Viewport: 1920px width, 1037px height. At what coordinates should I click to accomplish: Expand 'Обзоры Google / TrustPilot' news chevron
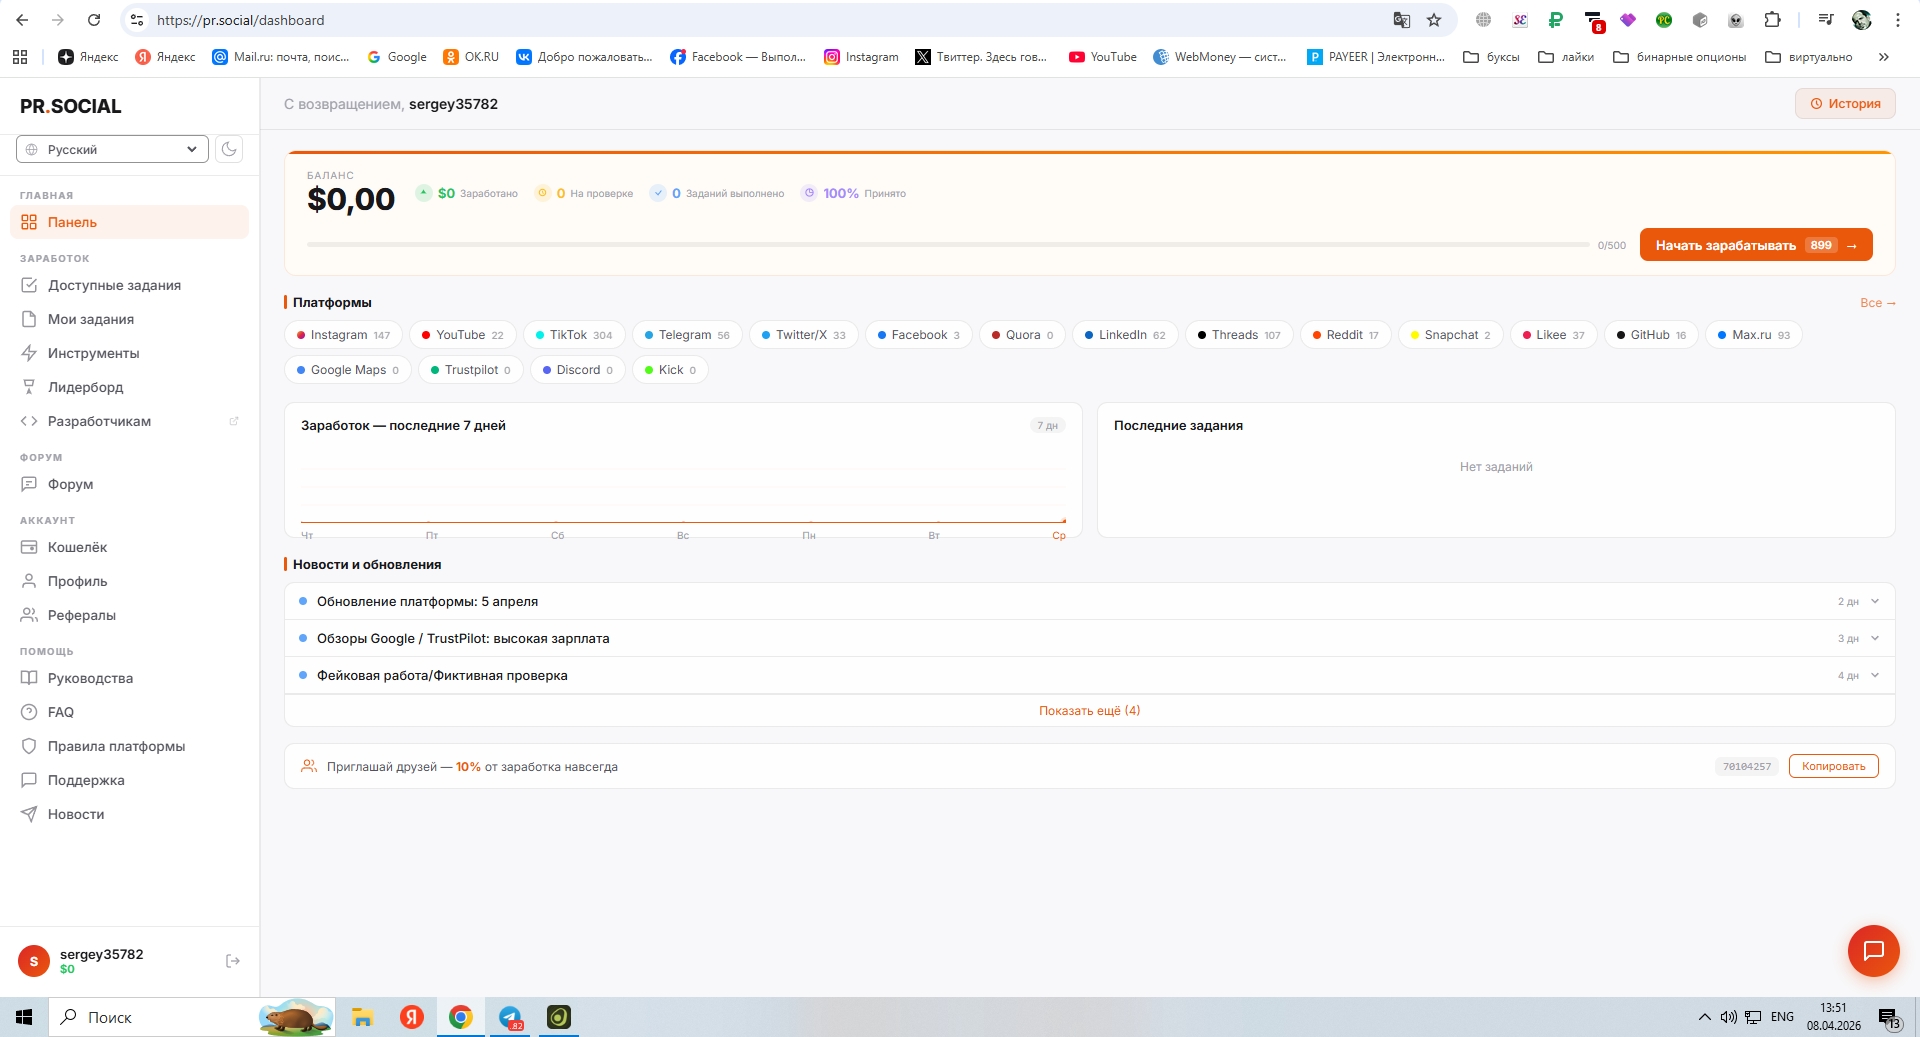(1875, 638)
